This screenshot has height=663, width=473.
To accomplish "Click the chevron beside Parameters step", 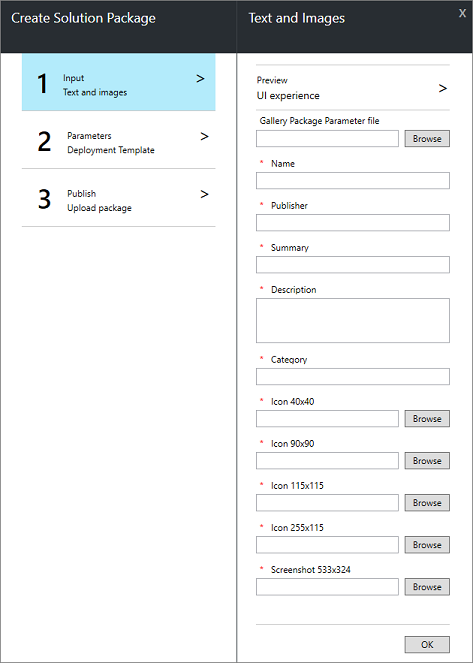I will click(205, 137).
